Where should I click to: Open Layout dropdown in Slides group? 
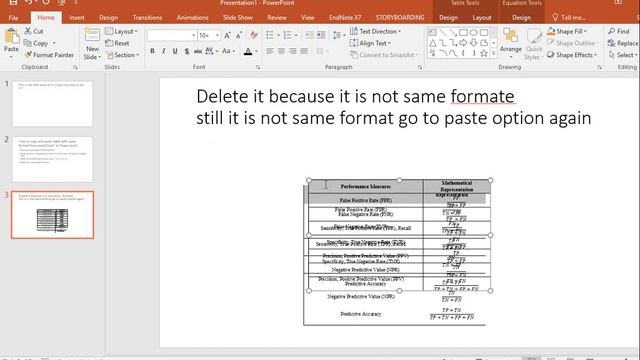coord(121,31)
